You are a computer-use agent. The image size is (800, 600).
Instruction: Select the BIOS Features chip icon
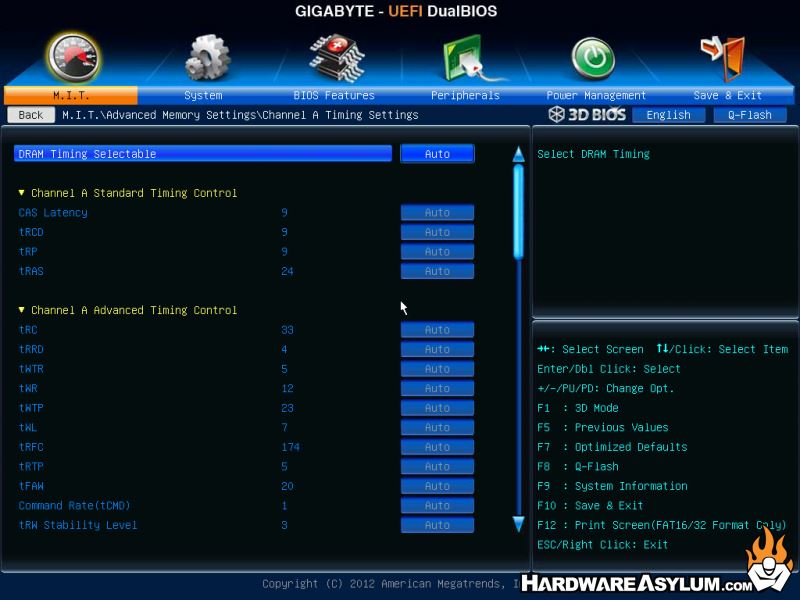[x=336, y=58]
